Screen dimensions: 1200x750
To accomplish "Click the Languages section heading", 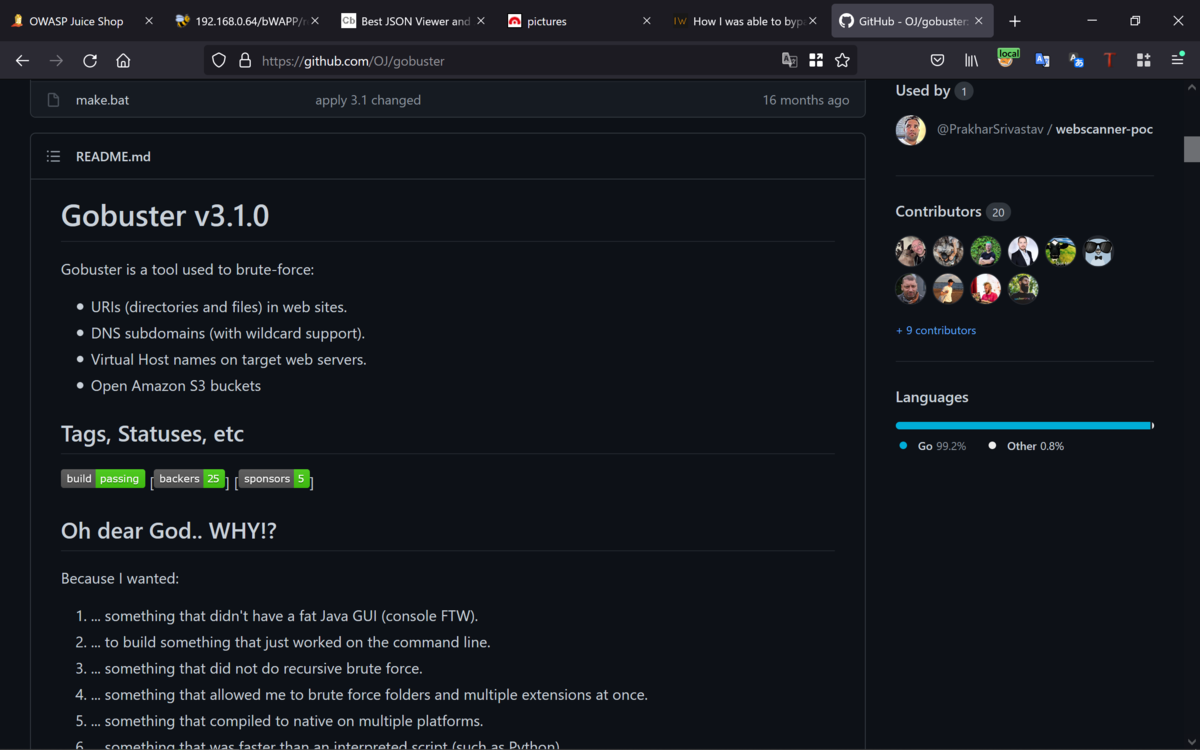I will [x=932, y=397].
